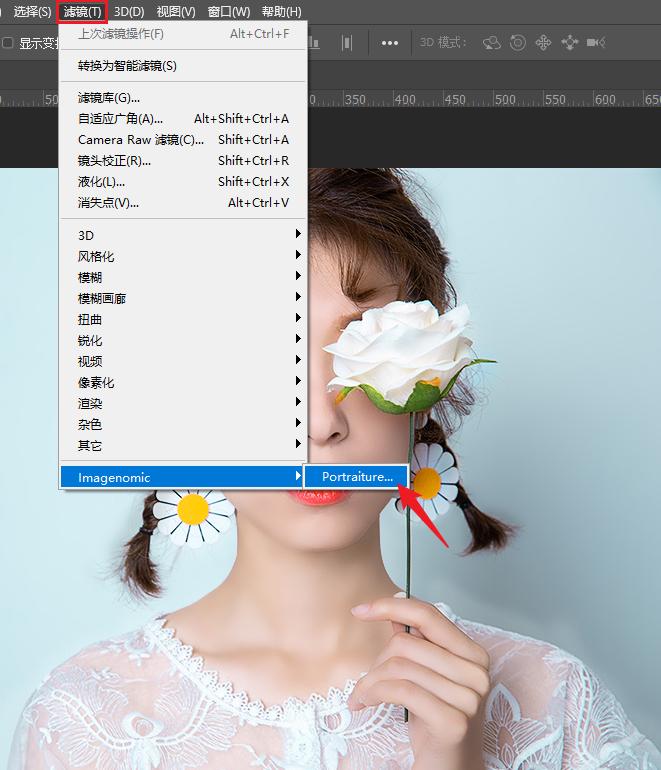The image size is (661, 770).
Task: Click the three-dots more options icon
Action: click(x=390, y=43)
